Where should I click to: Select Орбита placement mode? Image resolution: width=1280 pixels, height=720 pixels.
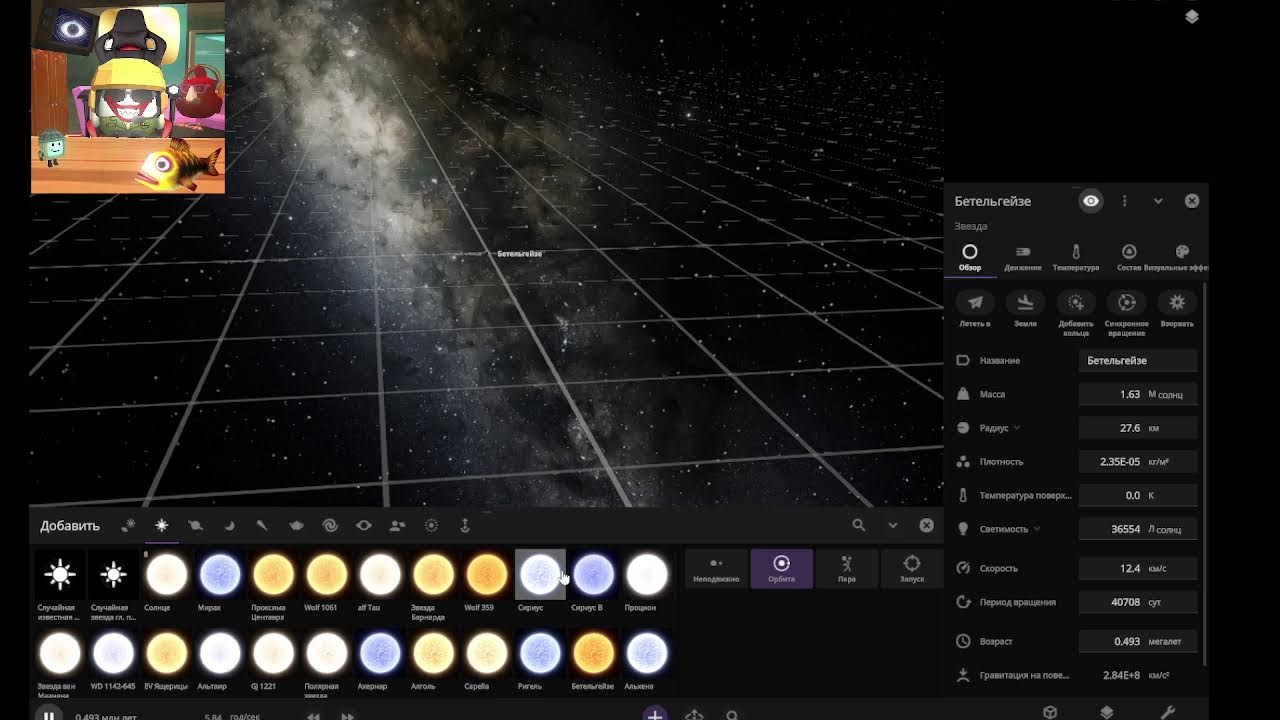point(781,569)
